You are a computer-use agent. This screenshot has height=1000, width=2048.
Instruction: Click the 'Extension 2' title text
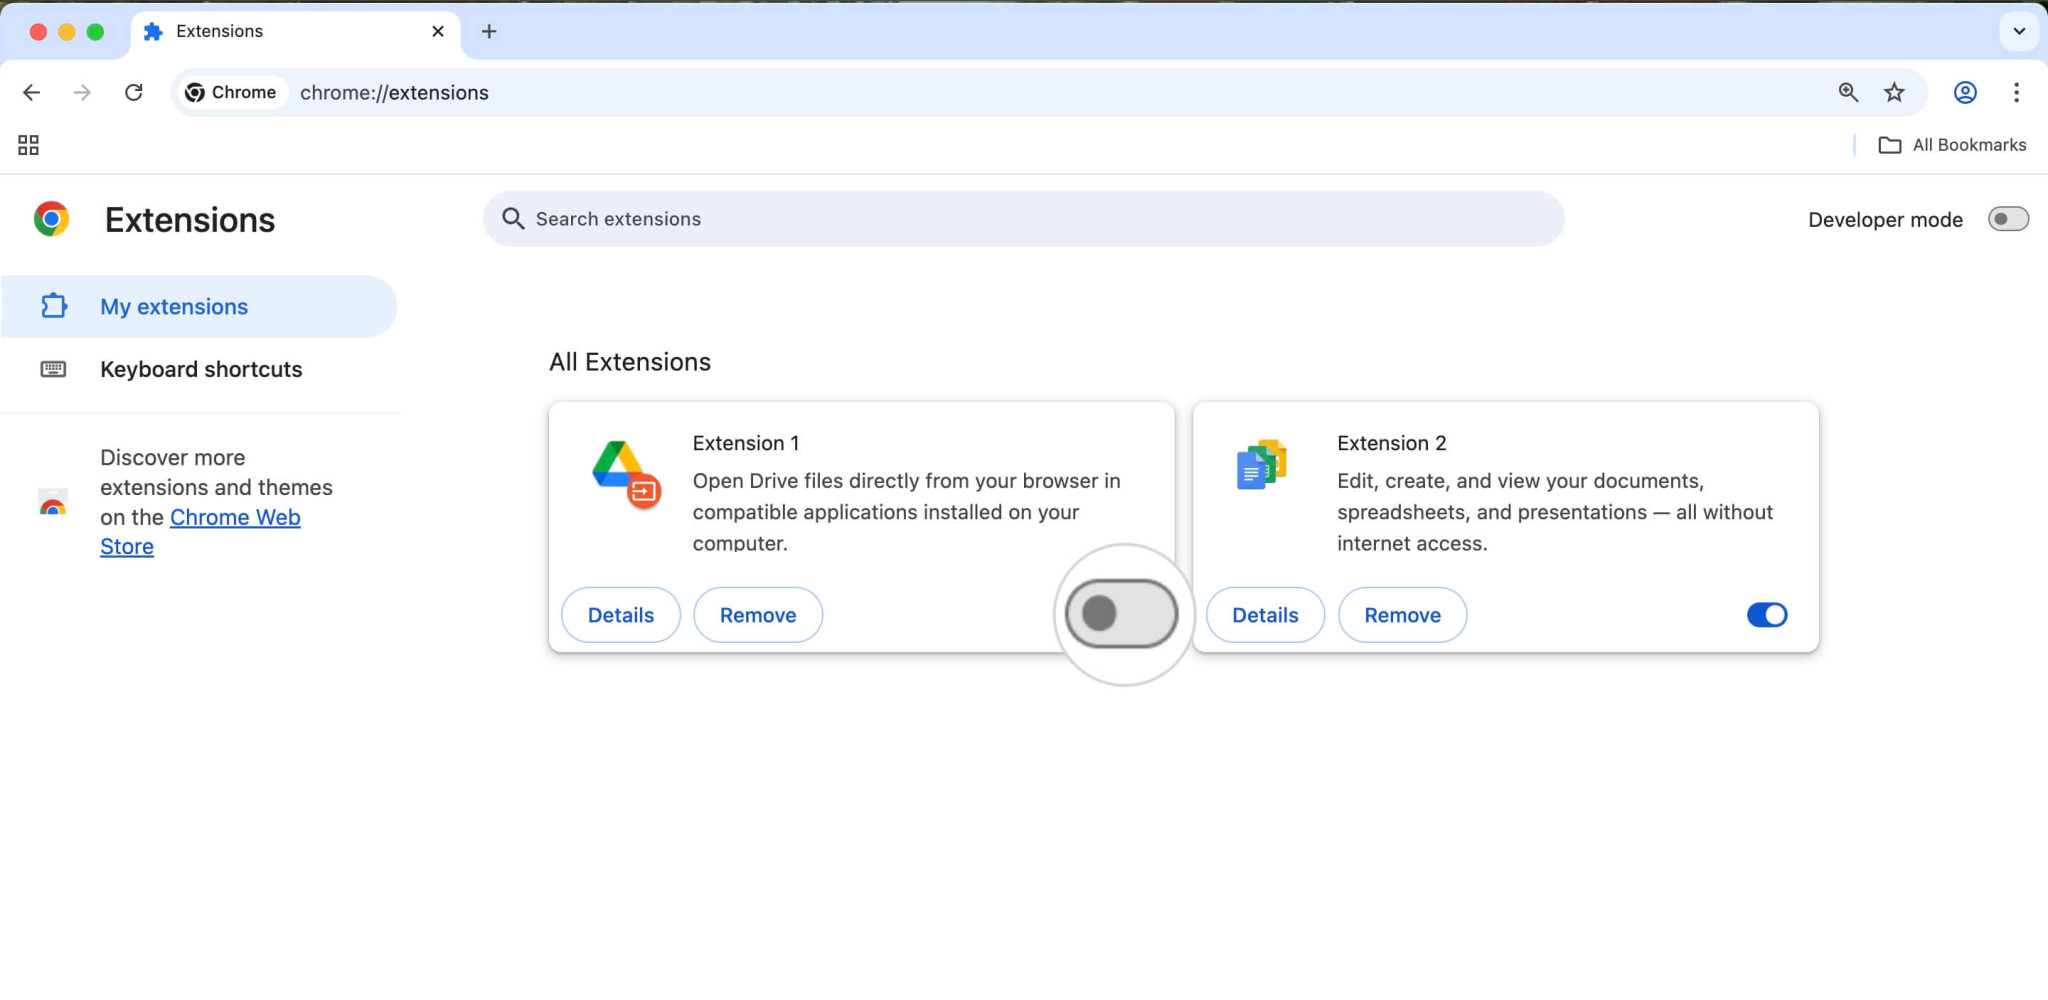pos(1392,443)
